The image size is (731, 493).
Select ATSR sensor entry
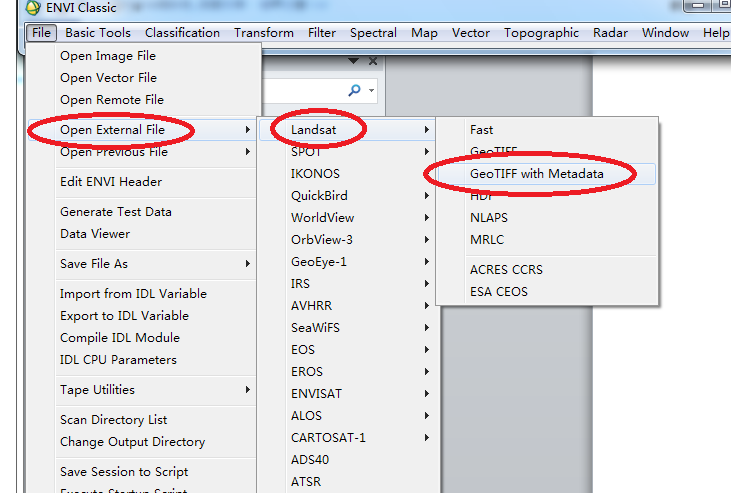coord(347,482)
